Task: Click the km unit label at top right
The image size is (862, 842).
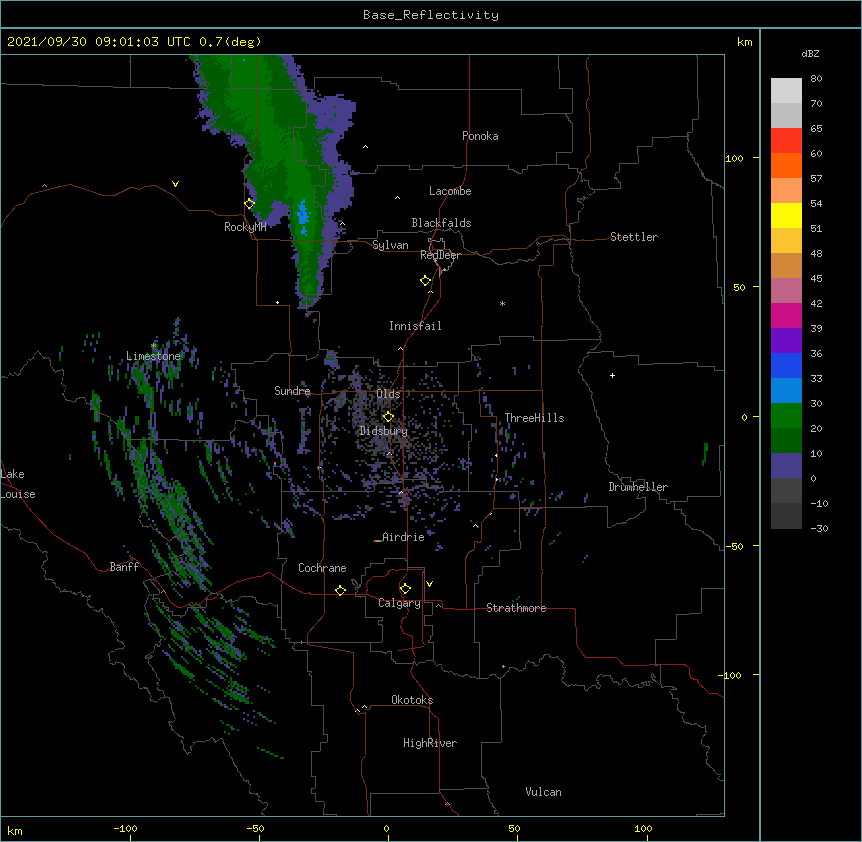Action: click(x=744, y=42)
